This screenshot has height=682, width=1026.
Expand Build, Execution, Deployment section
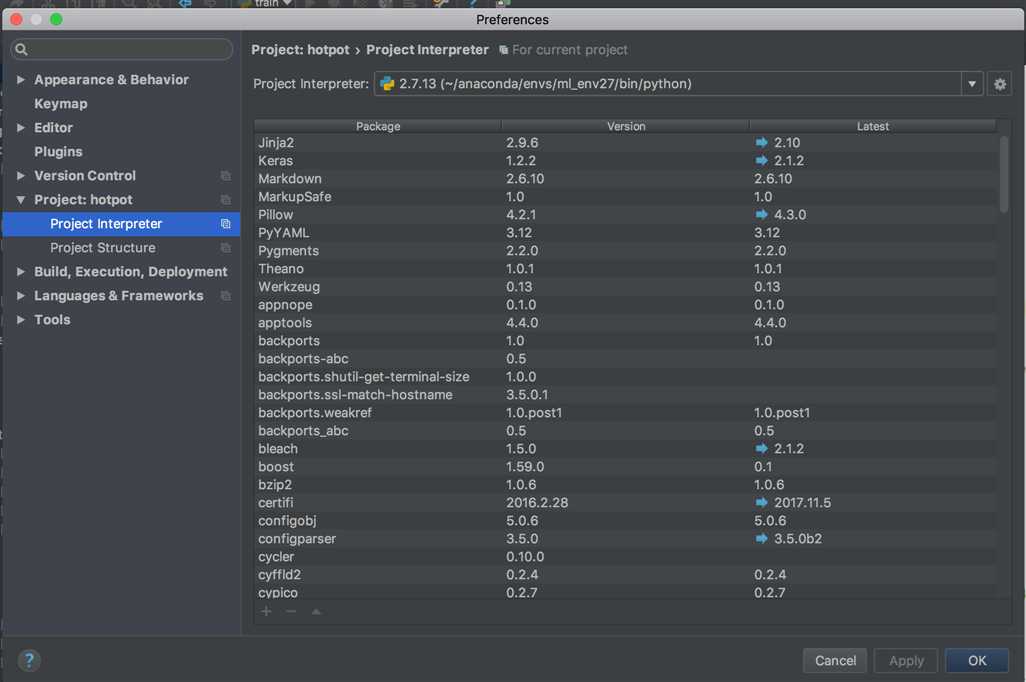(x=20, y=272)
